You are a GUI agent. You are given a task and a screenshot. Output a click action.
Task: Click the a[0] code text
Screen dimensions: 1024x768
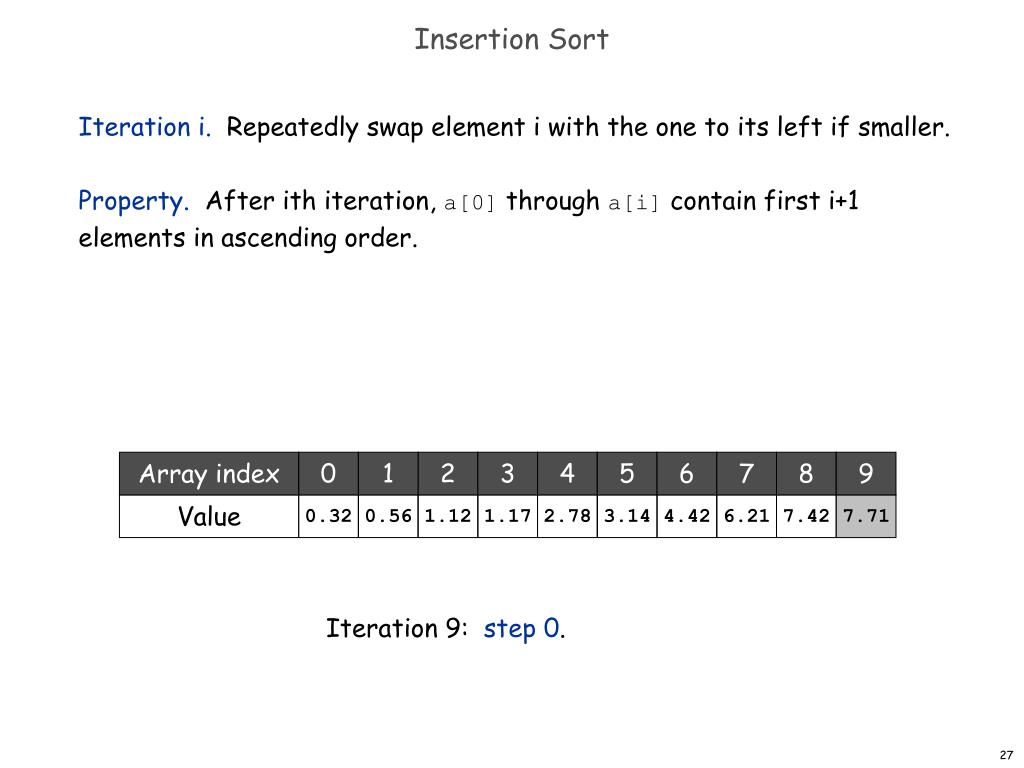[470, 203]
